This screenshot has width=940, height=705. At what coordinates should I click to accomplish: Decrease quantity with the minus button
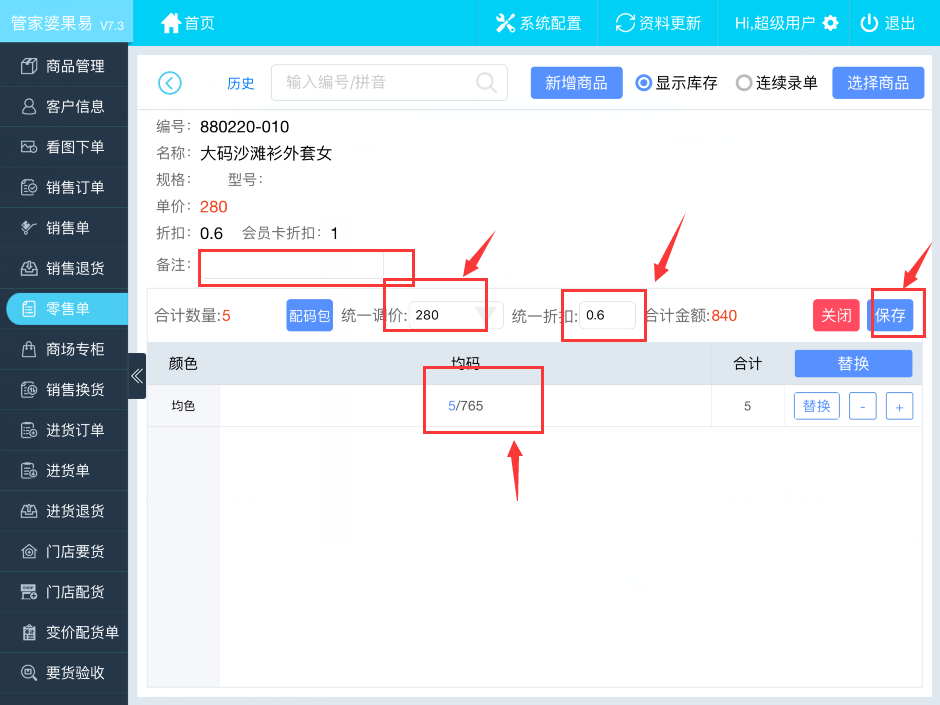coord(863,407)
